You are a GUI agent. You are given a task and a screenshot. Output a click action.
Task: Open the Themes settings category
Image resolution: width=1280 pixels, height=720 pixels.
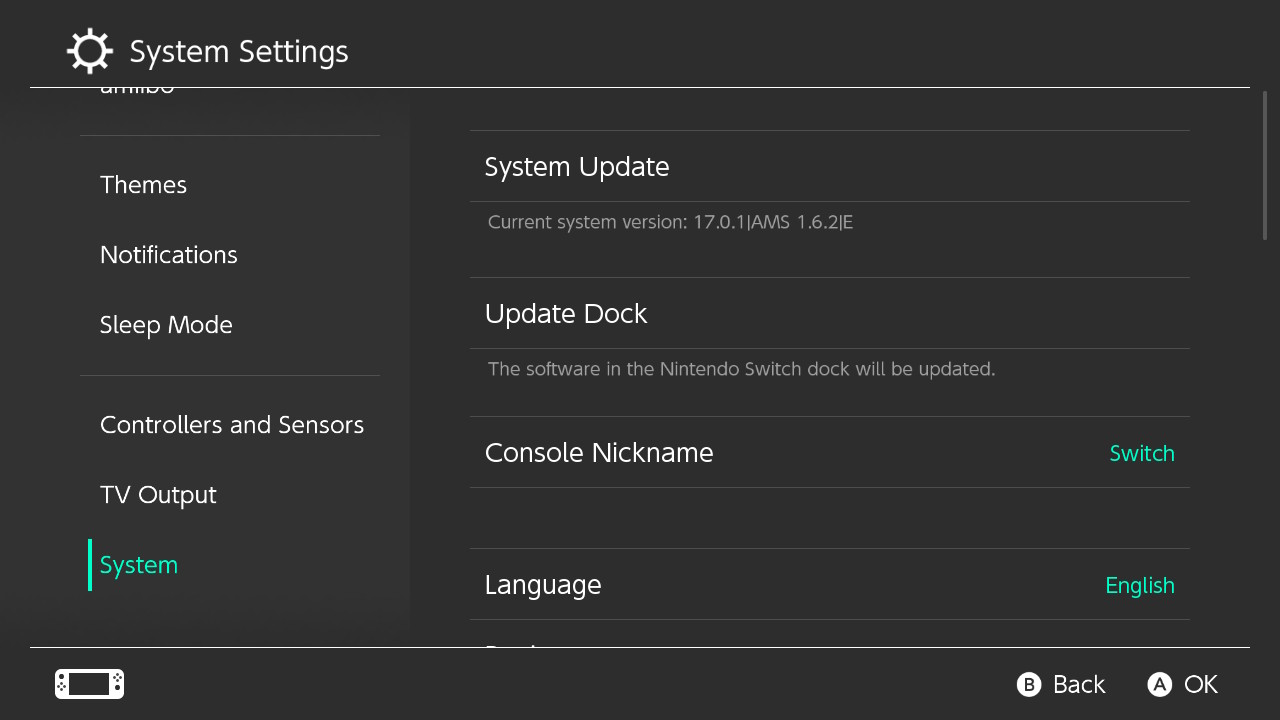coord(143,185)
